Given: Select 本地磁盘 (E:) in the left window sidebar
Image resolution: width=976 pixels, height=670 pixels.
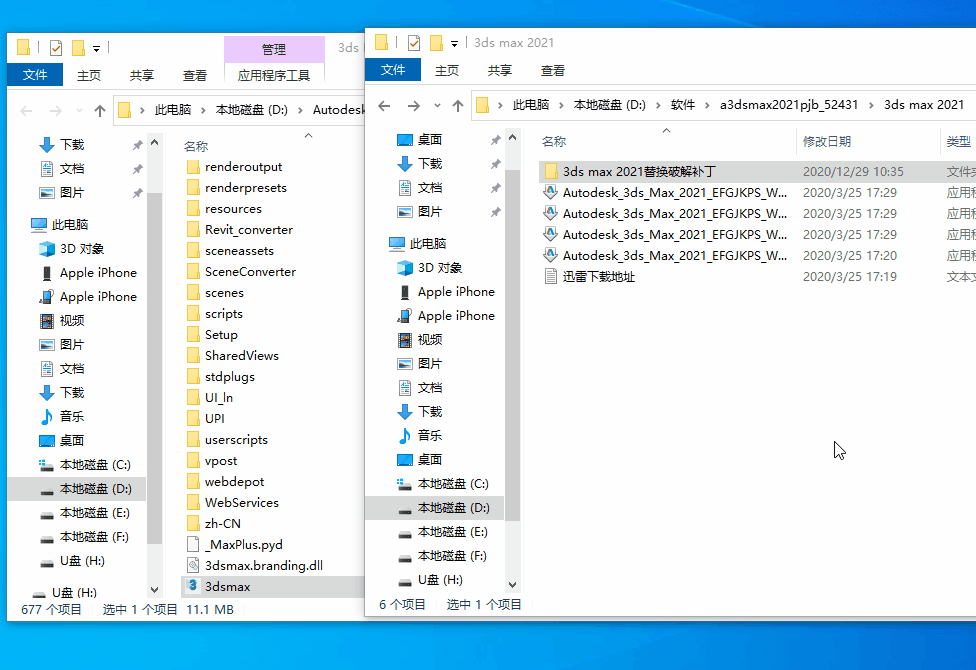Looking at the screenshot, I should pyautogui.click(x=95, y=512).
